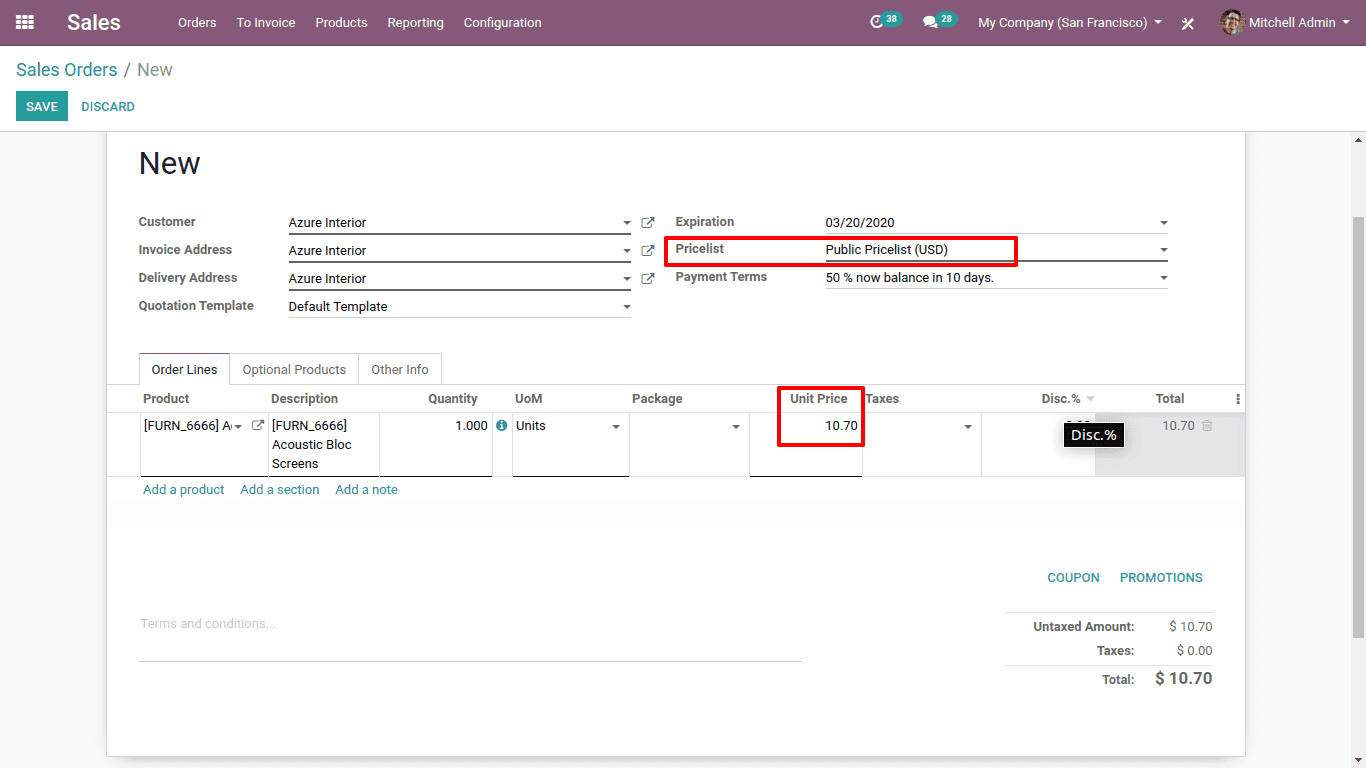Image resolution: width=1366 pixels, height=768 pixels.
Task: Switch to the Other Info tab
Action: pyautogui.click(x=400, y=369)
